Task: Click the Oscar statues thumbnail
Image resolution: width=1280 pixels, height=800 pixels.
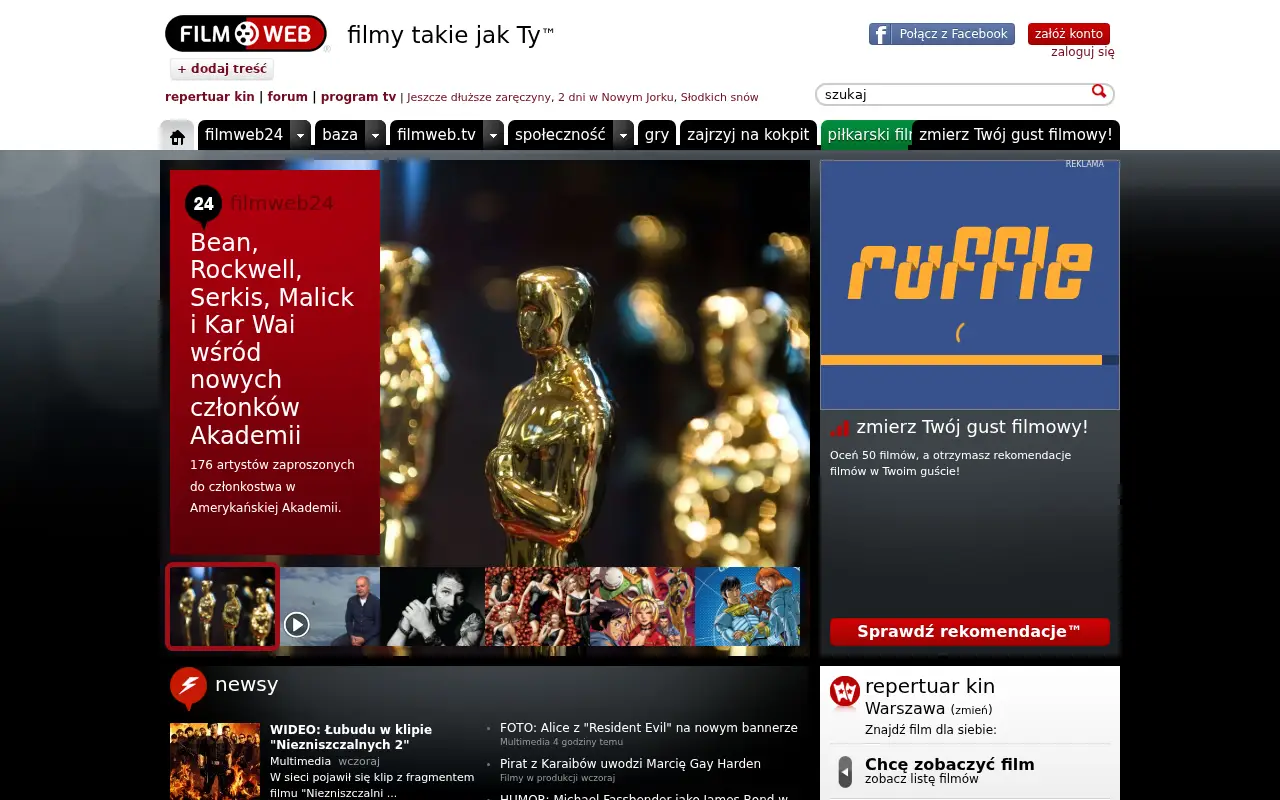Action: pos(222,607)
